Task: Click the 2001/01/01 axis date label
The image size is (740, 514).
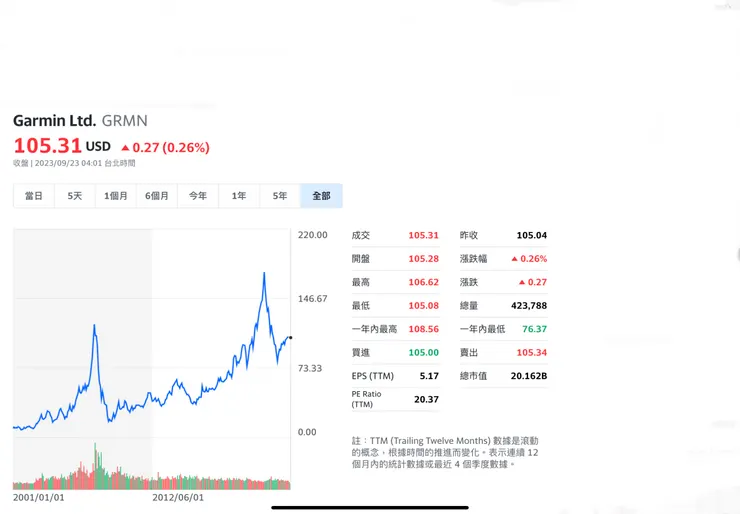Action: point(39,497)
